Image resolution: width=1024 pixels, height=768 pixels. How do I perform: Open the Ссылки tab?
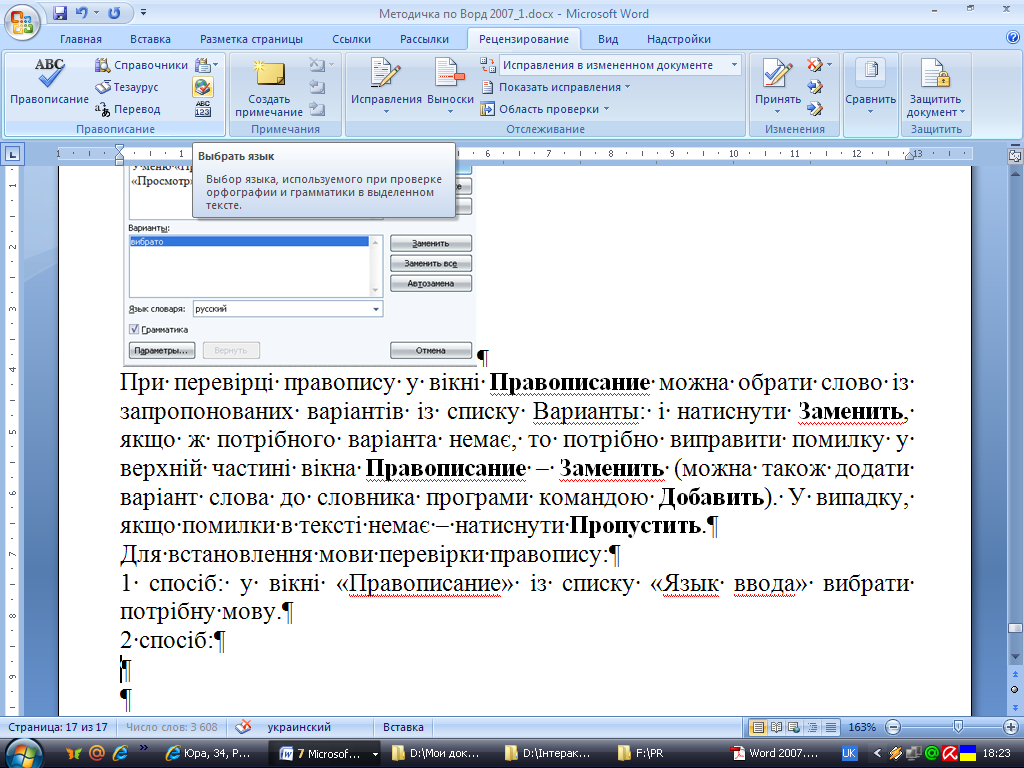[351, 39]
